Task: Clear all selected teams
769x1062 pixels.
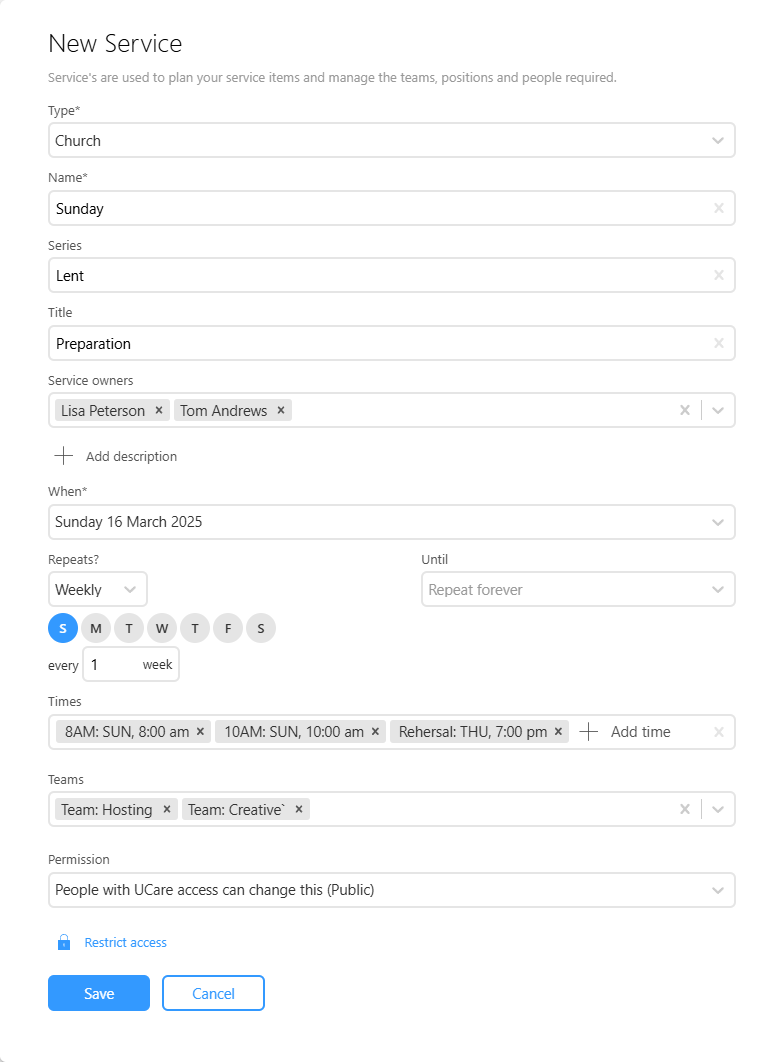Action: tap(685, 809)
